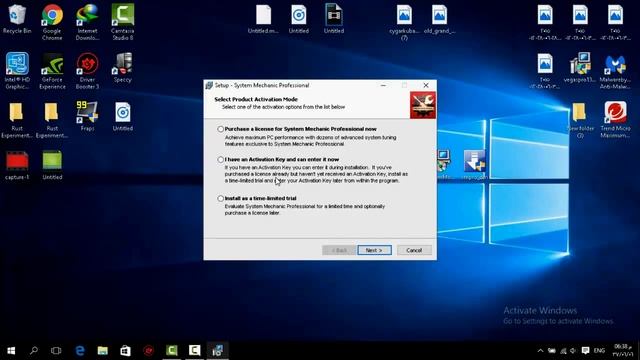Close the Setup dialog window
This screenshot has height=360, width=640.
(x=426, y=85)
